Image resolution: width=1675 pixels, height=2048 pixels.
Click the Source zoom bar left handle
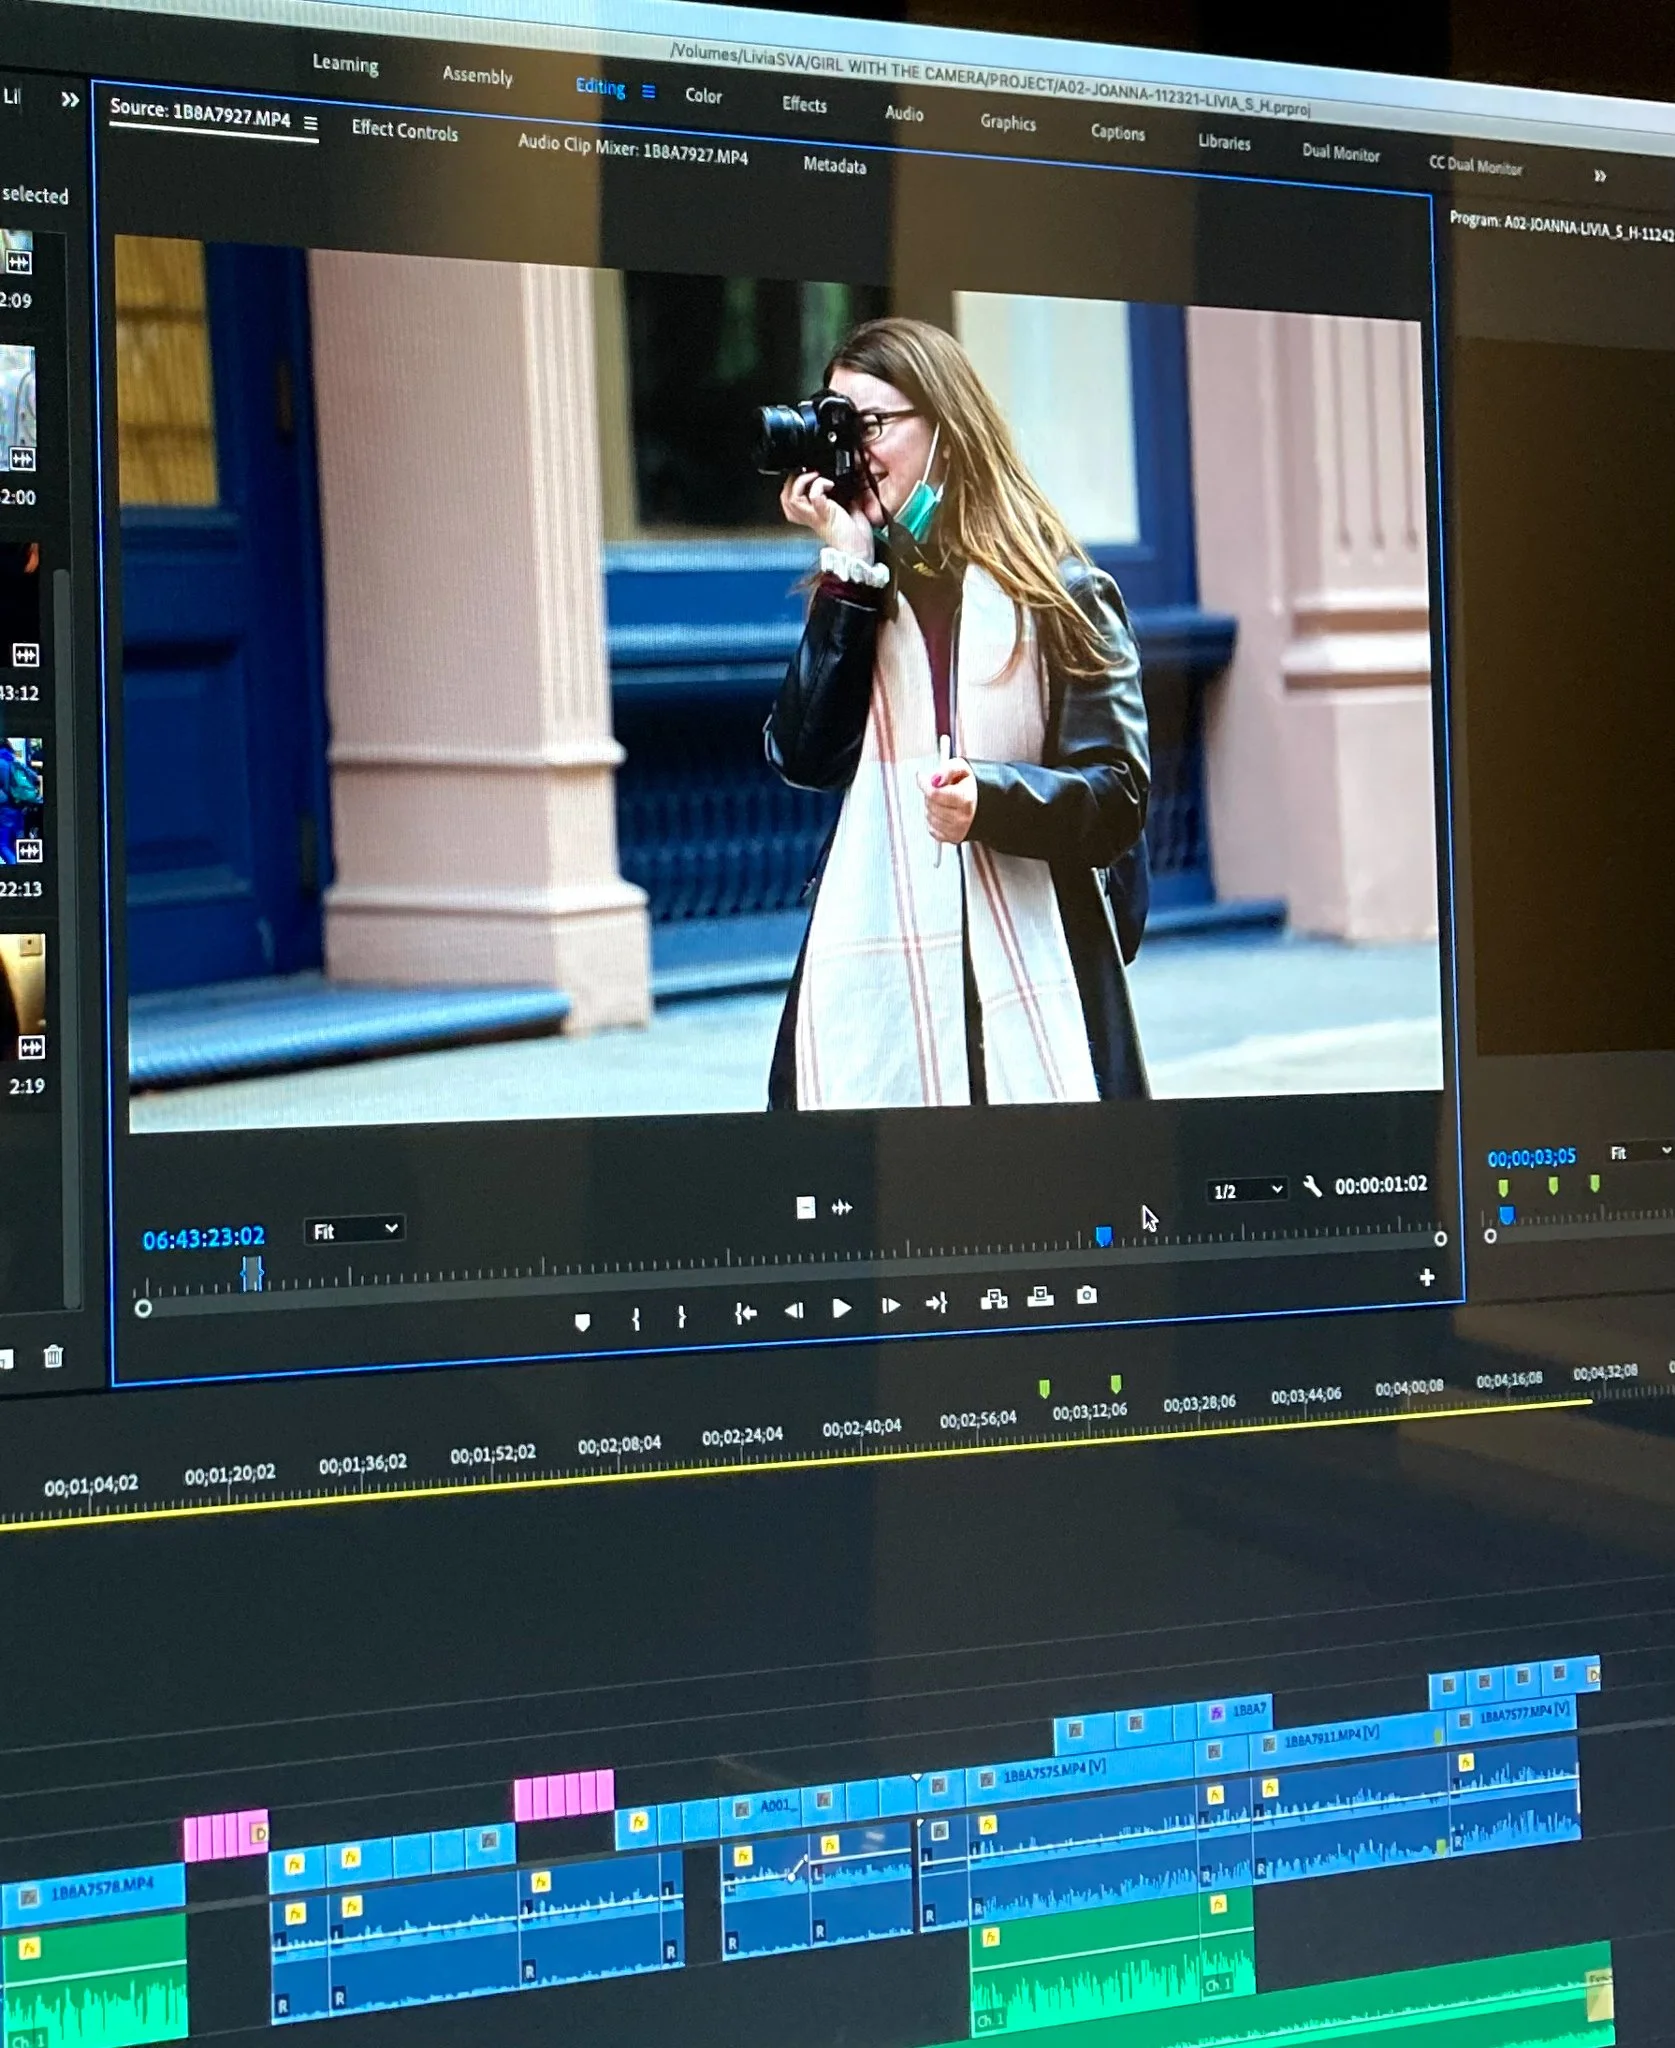click(143, 1308)
